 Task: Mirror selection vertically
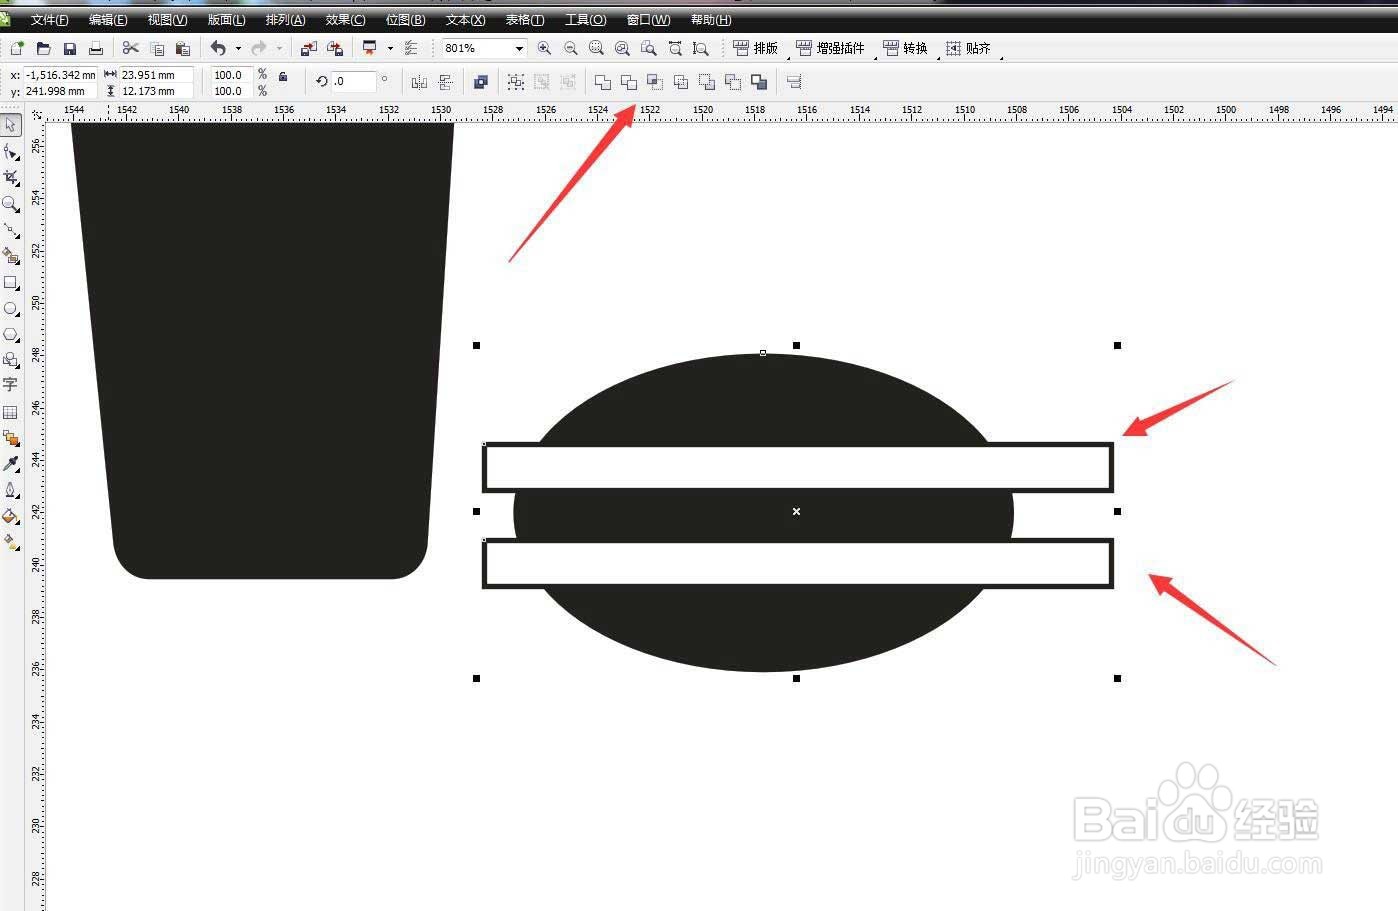coord(445,82)
